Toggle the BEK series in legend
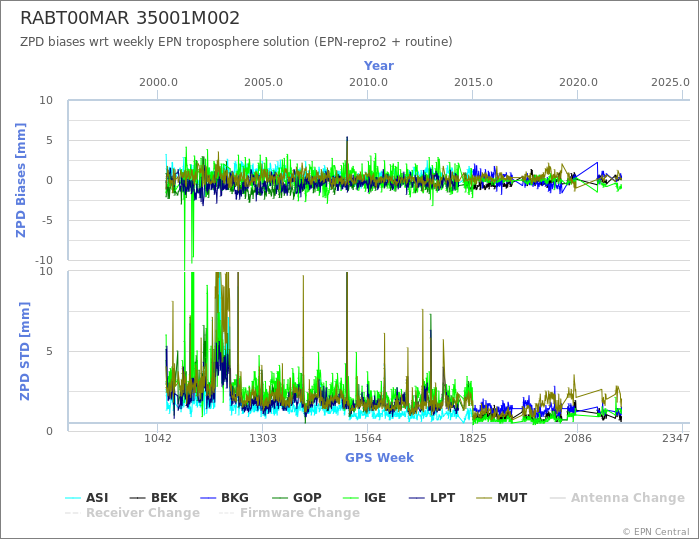This screenshot has height=540, width=700. [153, 498]
